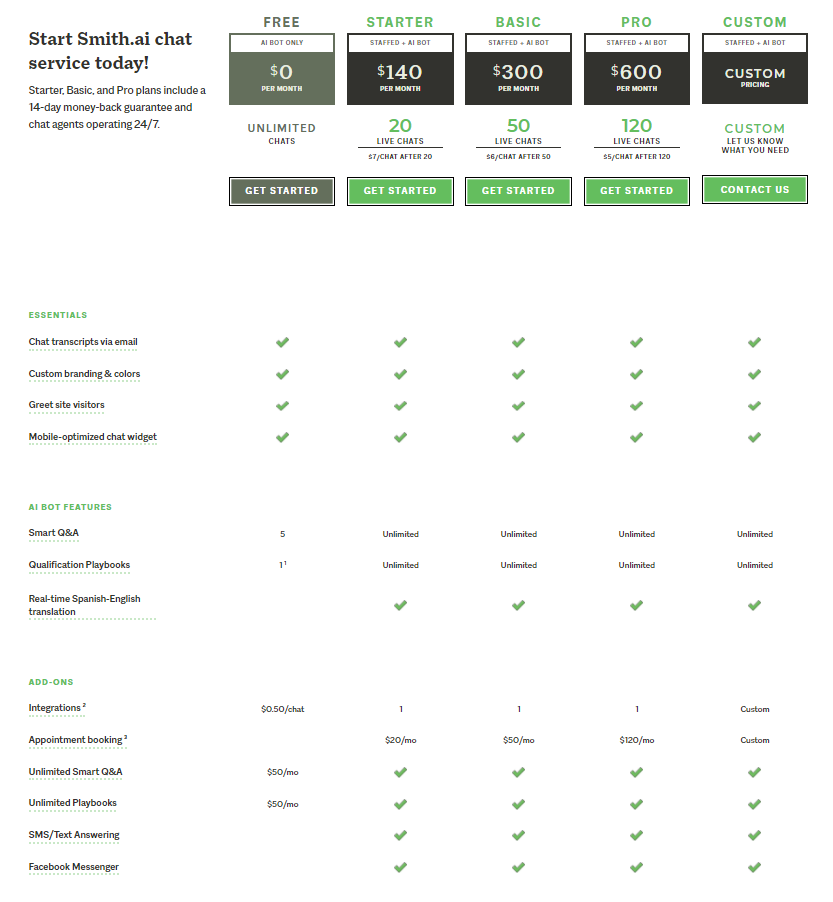833x902 pixels.
Task: Click the STARTER plan title
Action: pos(400,22)
